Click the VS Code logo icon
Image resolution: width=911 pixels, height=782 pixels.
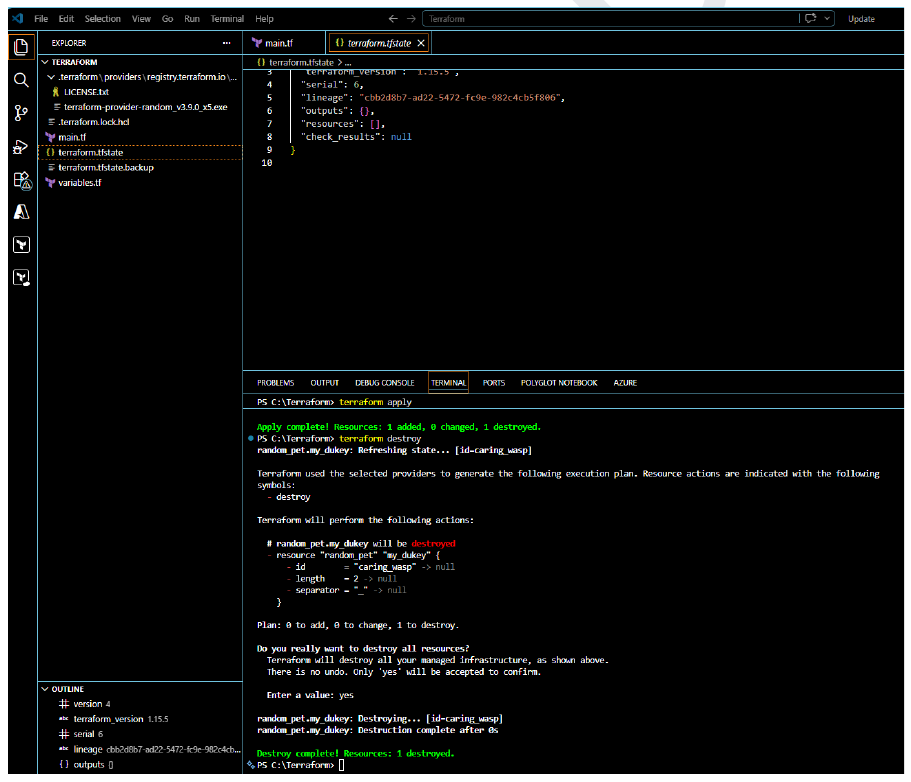pos(18,19)
